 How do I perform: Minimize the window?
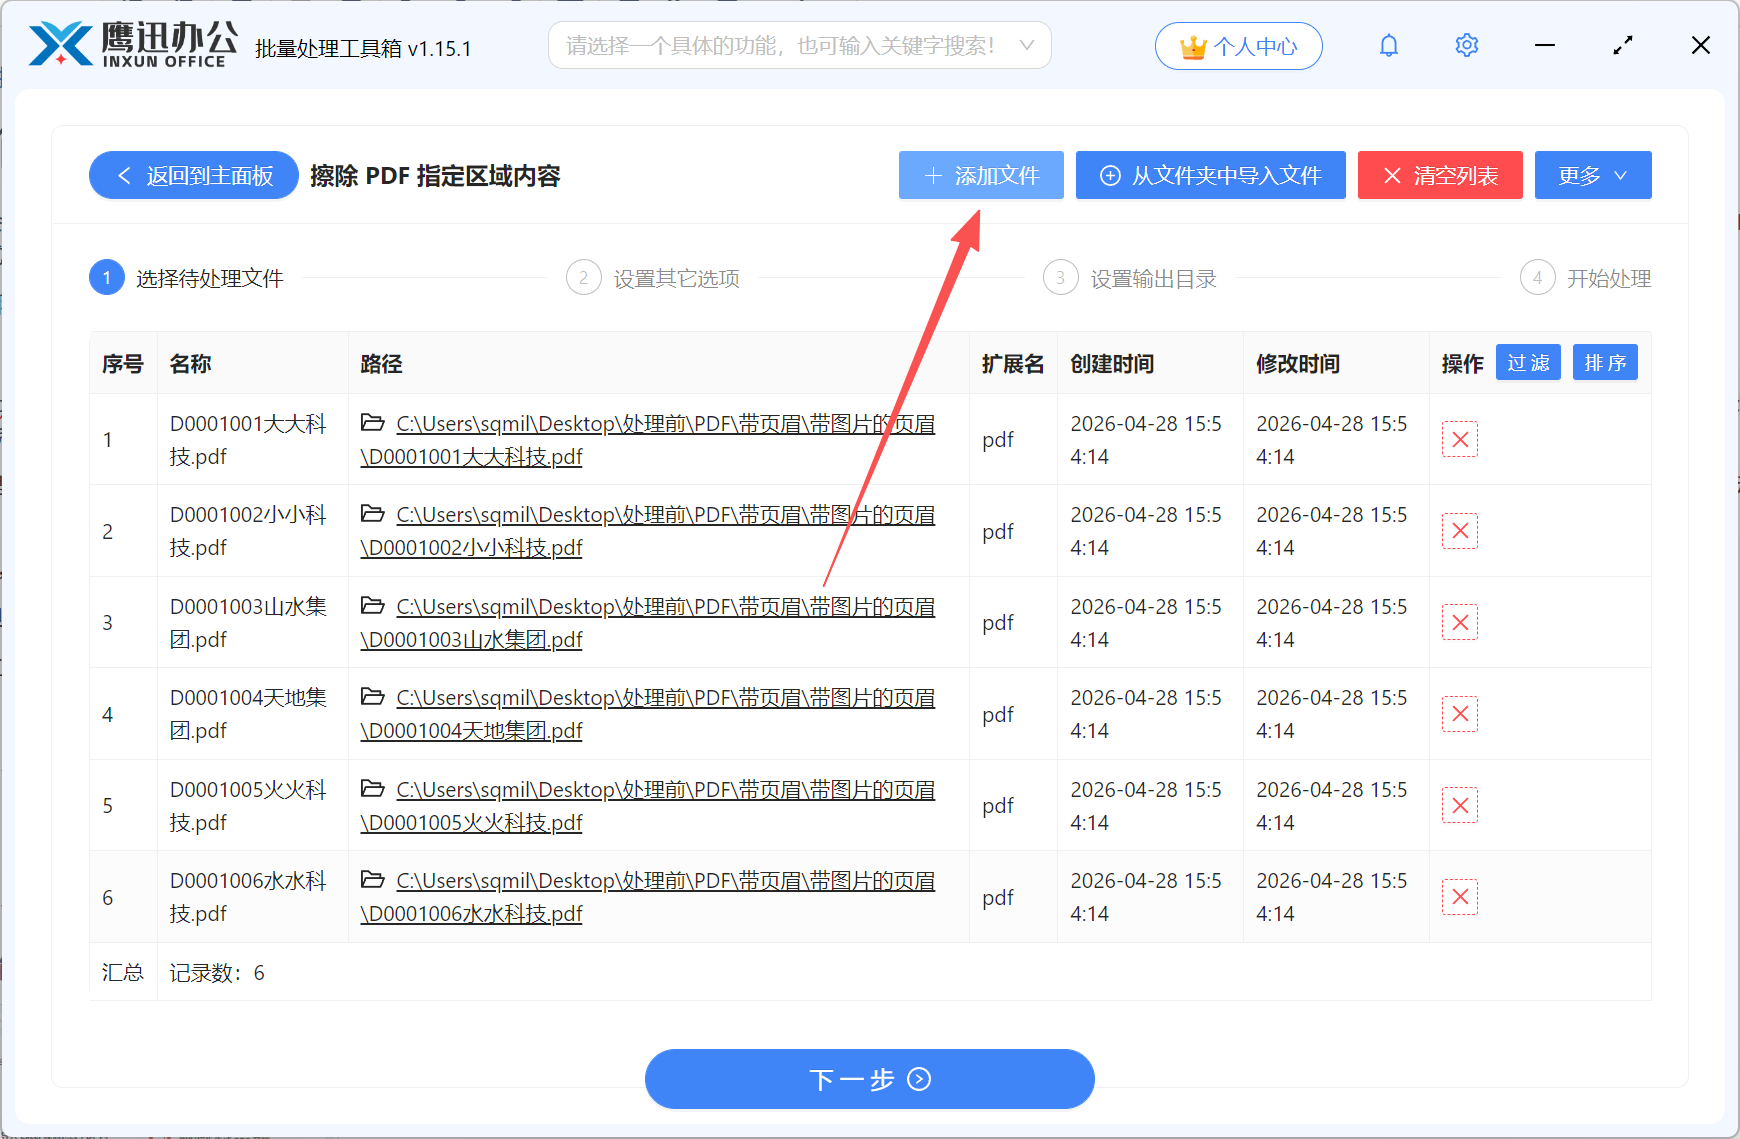pos(1545,46)
